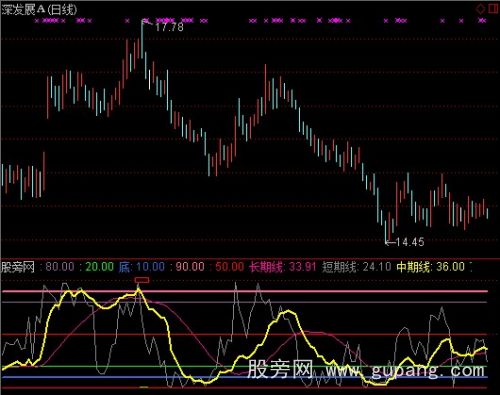Click the 短期线: 24.10 readout

[356, 267]
